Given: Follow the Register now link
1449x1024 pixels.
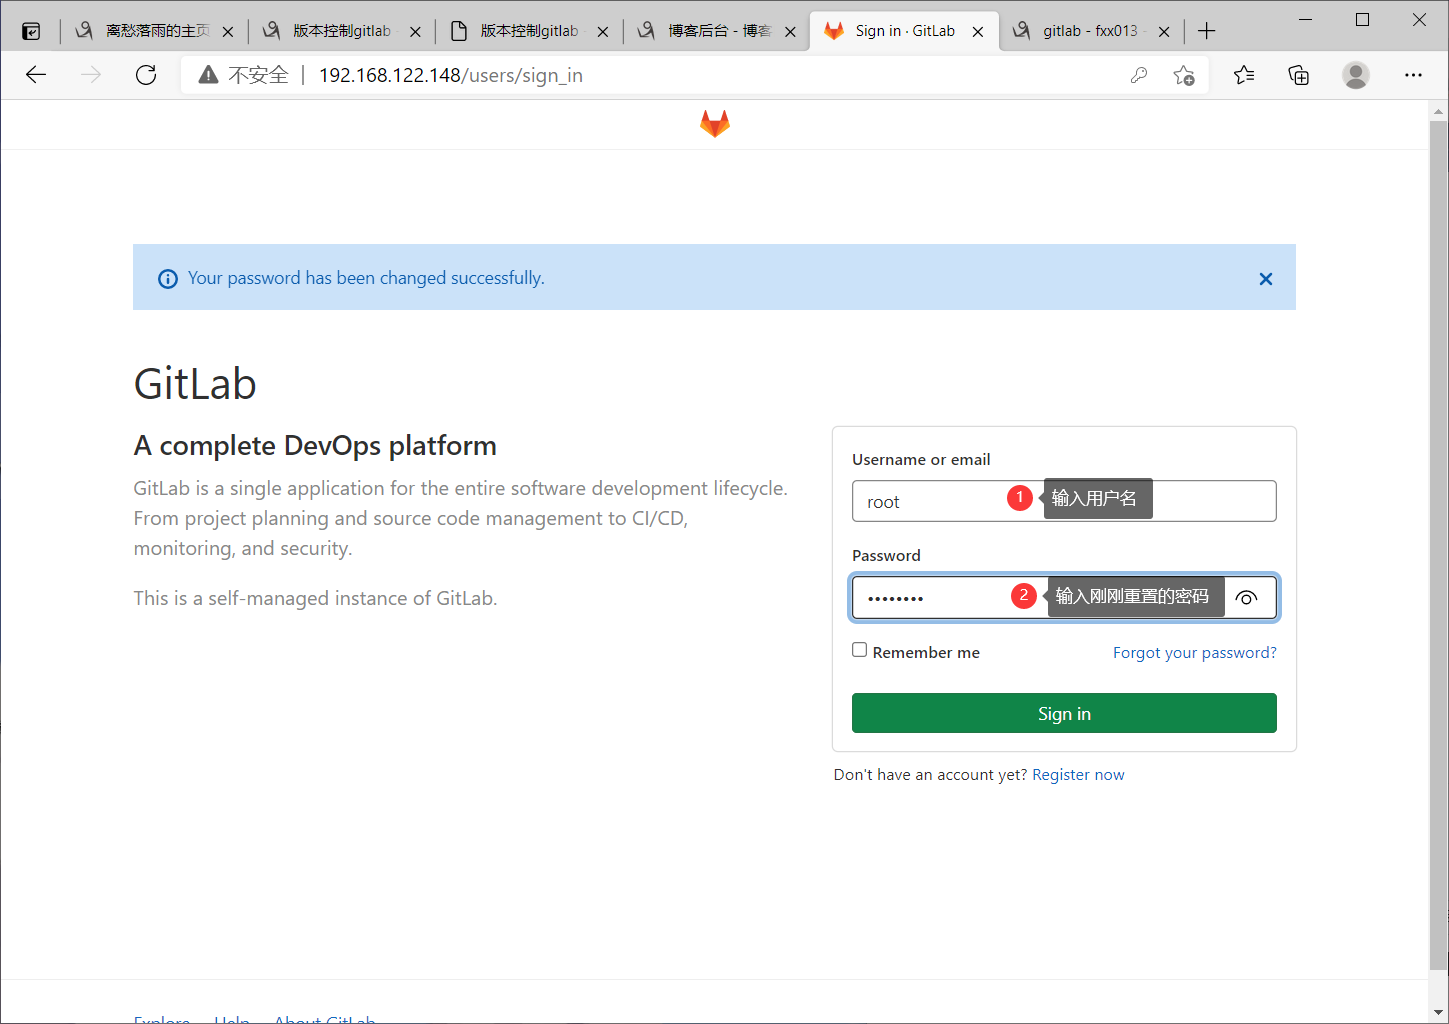Looking at the screenshot, I should (x=1078, y=775).
